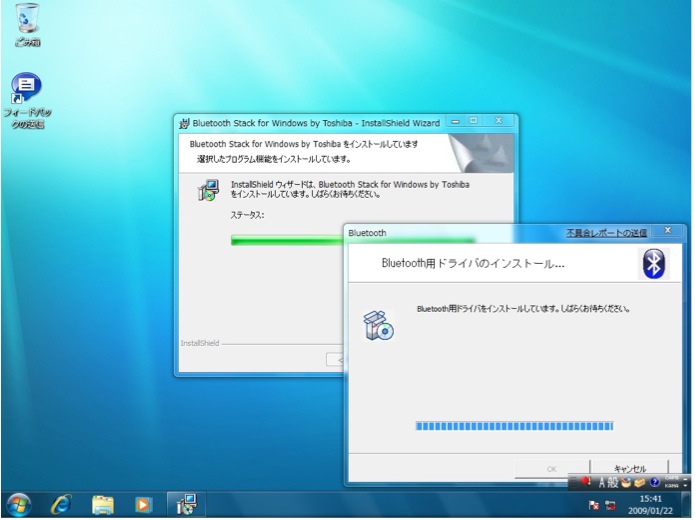
Task: Launch Internet Explorer from the taskbar
Action: pyautogui.click(x=62, y=504)
